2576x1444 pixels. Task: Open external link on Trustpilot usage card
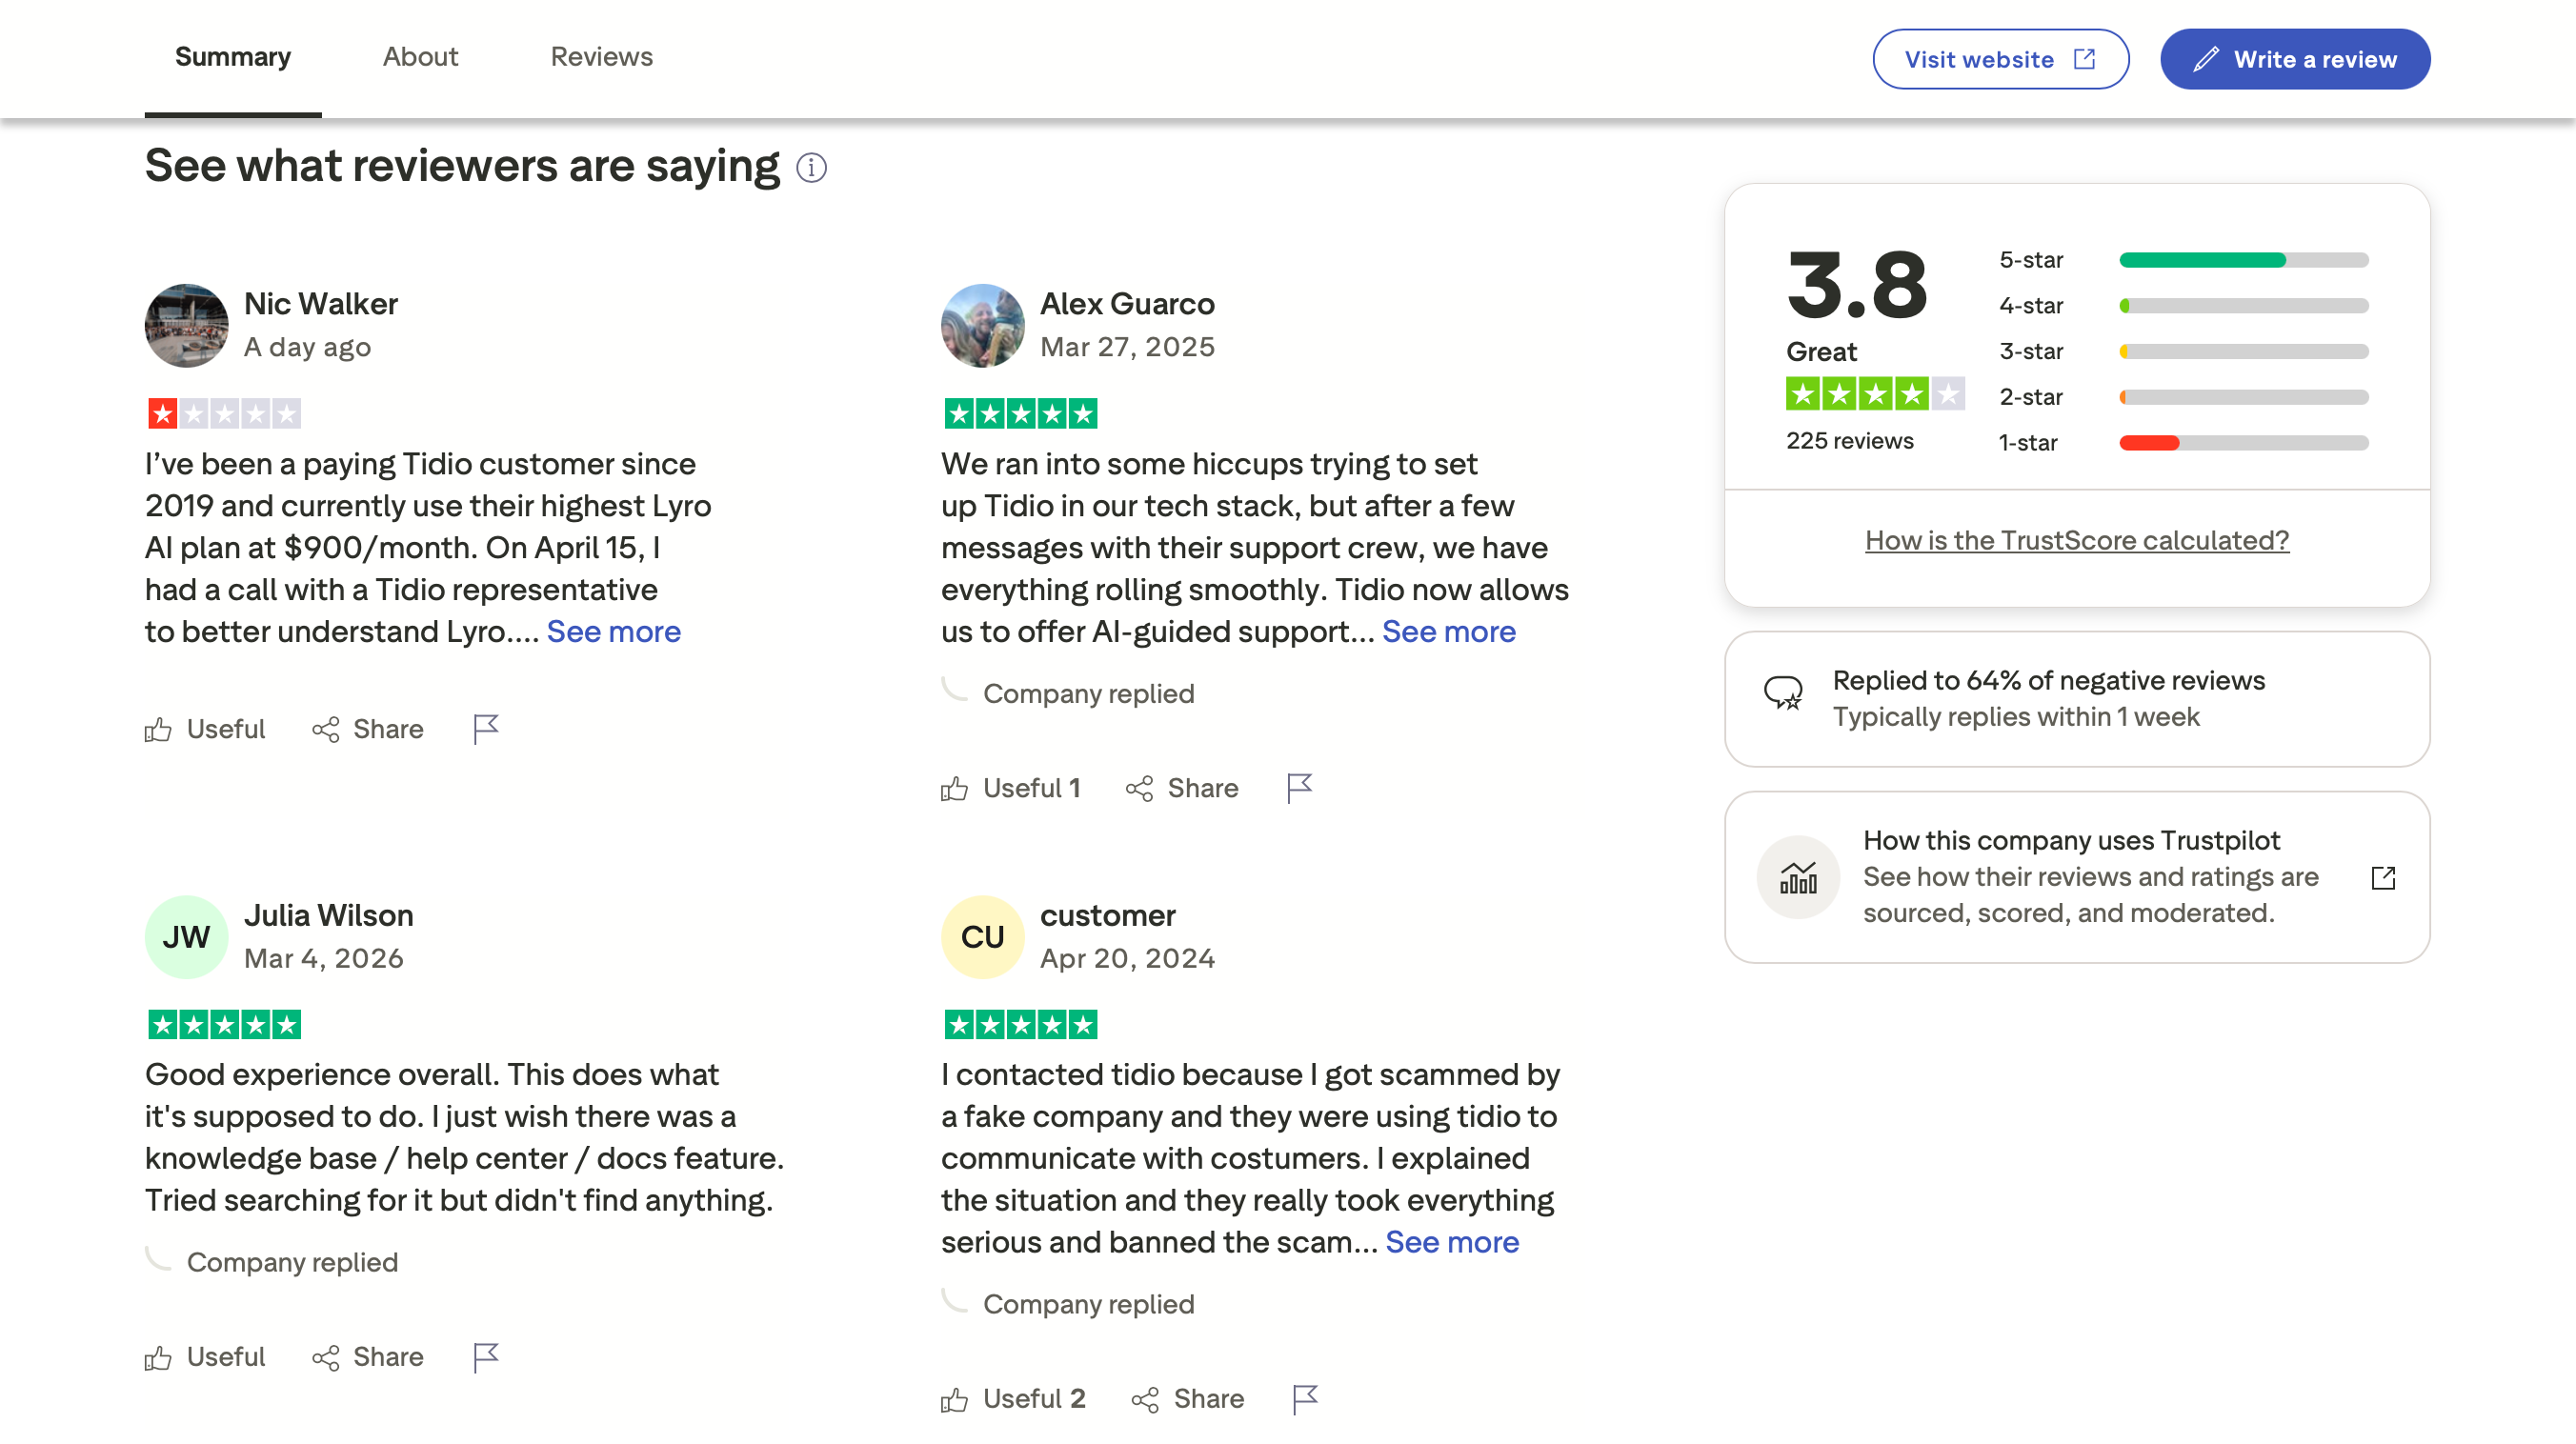(2383, 877)
